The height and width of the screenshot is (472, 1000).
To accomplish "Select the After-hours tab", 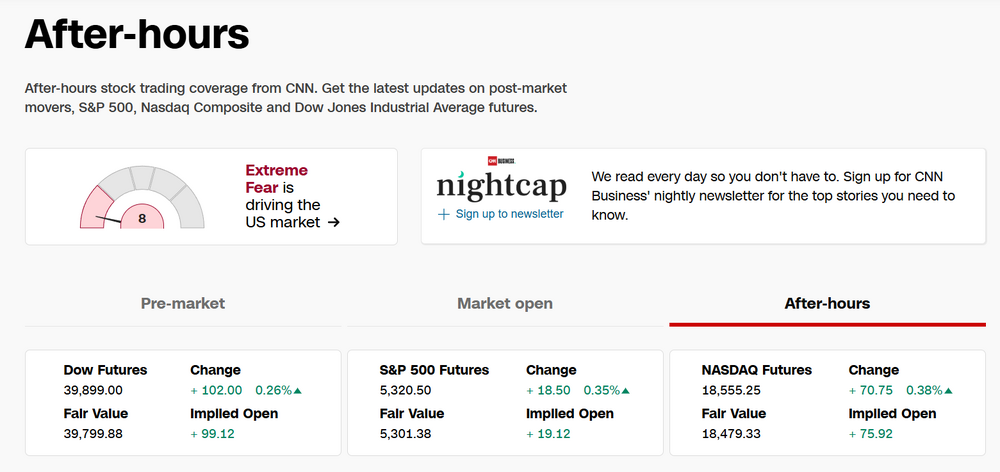I will (827, 303).
